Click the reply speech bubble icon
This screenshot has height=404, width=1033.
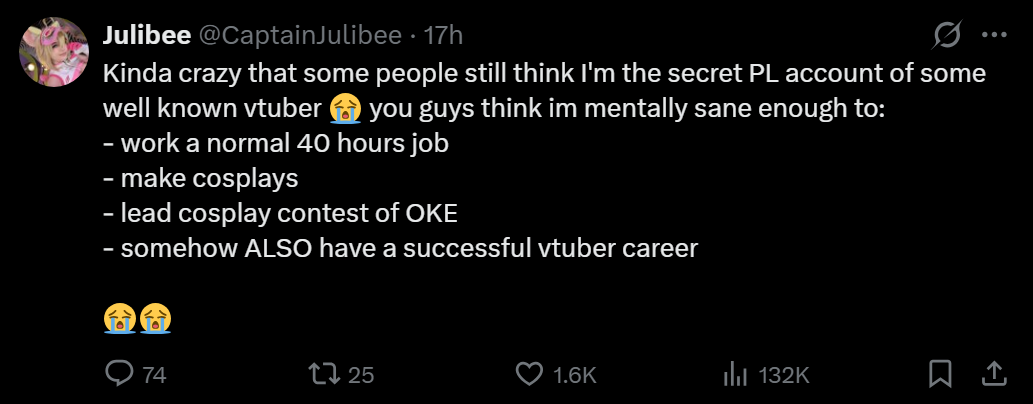tap(120, 374)
